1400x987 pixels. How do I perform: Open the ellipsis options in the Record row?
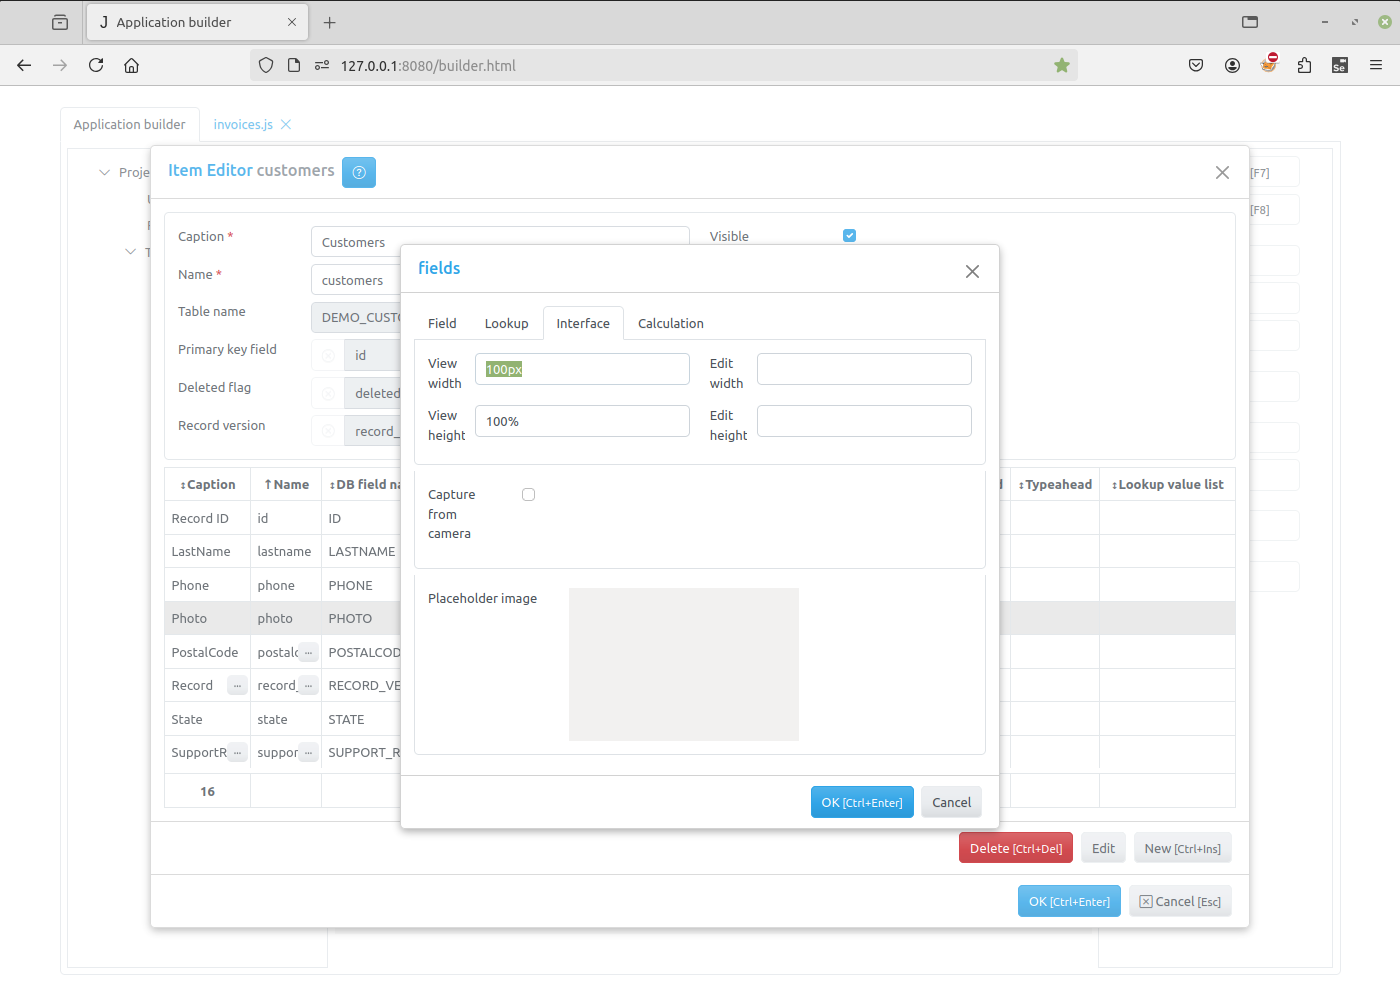(x=237, y=685)
